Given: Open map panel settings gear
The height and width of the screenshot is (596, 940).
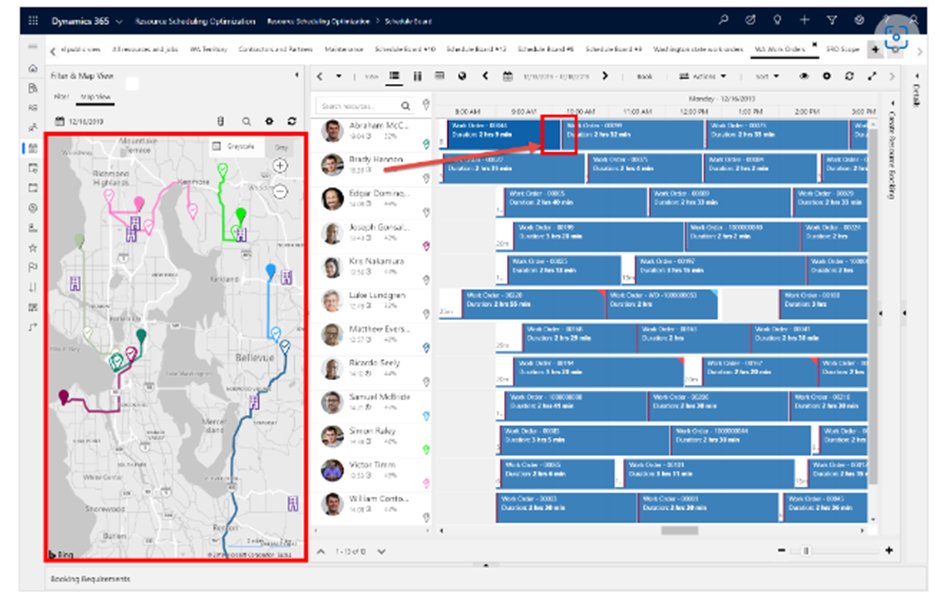Looking at the screenshot, I should pyautogui.click(x=269, y=122).
